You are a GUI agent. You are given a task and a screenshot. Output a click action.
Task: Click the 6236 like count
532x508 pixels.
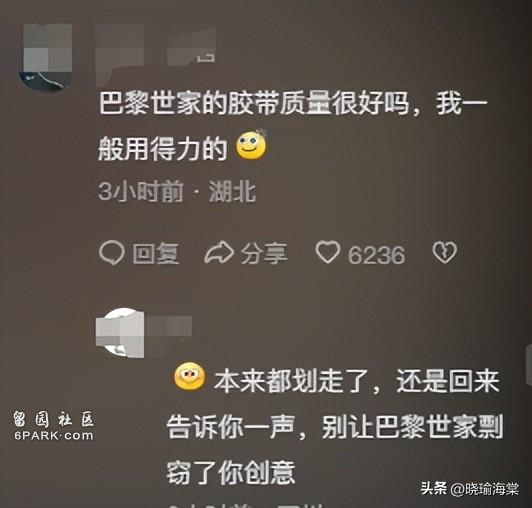coord(376,255)
